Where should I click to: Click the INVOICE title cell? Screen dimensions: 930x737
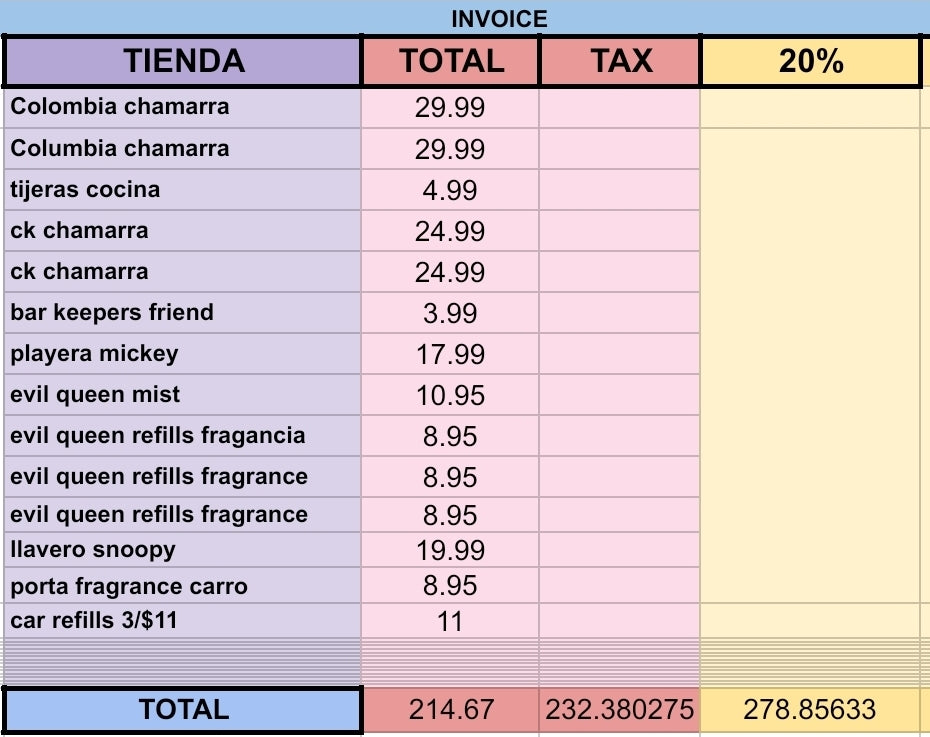[x=499, y=19]
